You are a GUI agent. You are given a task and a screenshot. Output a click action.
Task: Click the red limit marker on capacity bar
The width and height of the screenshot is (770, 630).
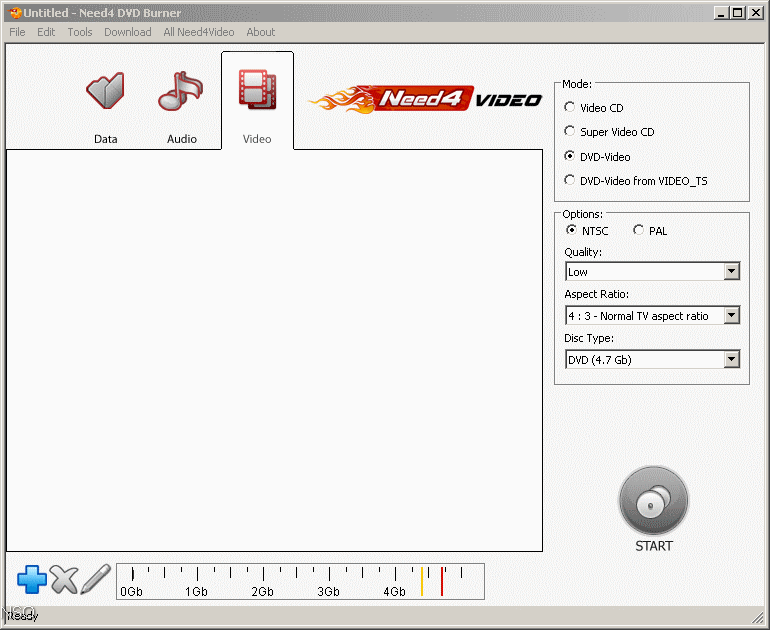point(442,581)
